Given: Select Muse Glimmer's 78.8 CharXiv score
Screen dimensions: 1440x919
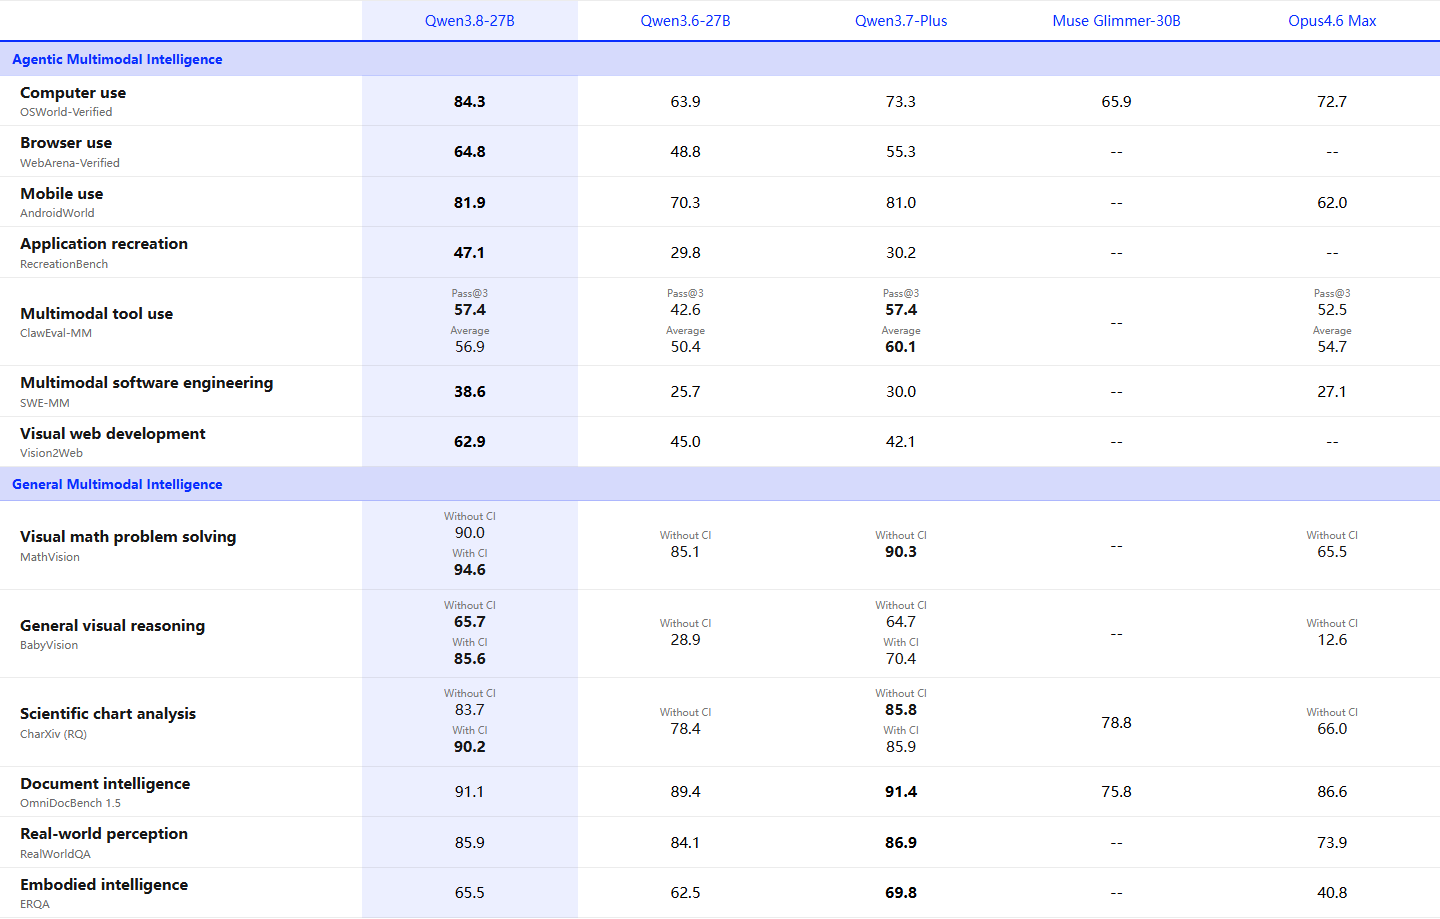Looking at the screenshot, I should tap(1116, 723).
